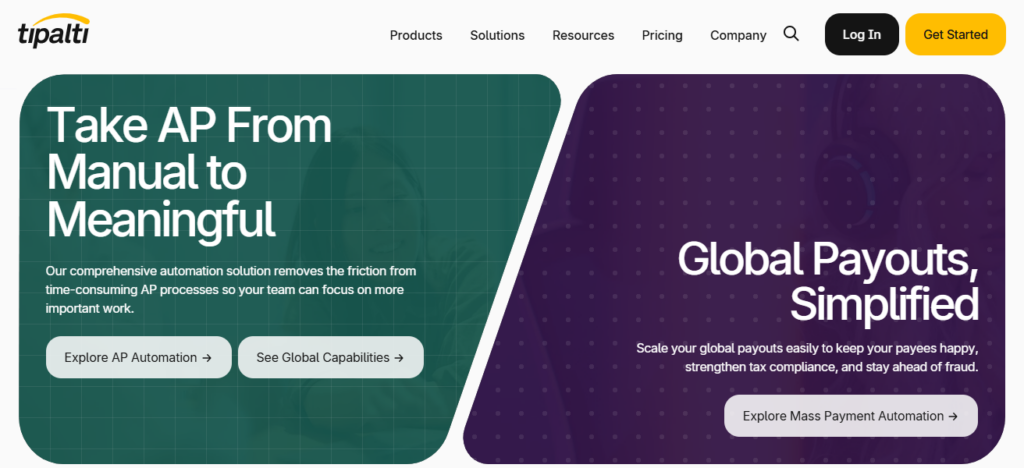Click the See Global Capabilities button

tap(330, 357)
